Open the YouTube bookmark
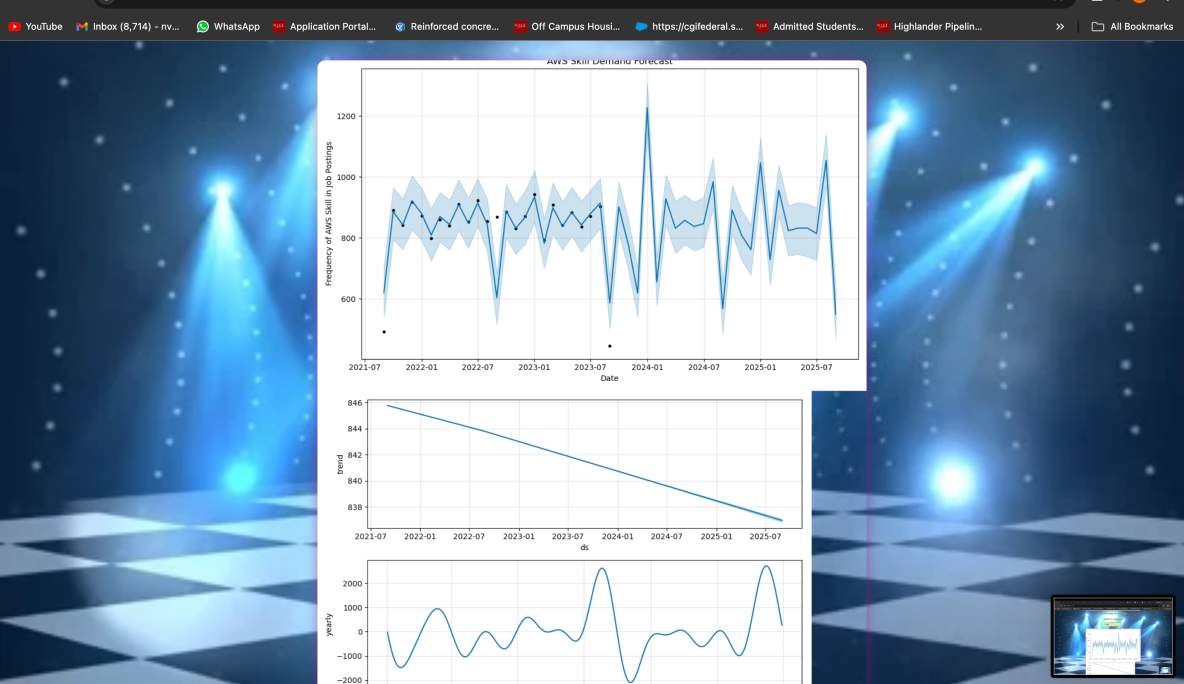Viewport: 1184px width, 684px height. point(35,26)
